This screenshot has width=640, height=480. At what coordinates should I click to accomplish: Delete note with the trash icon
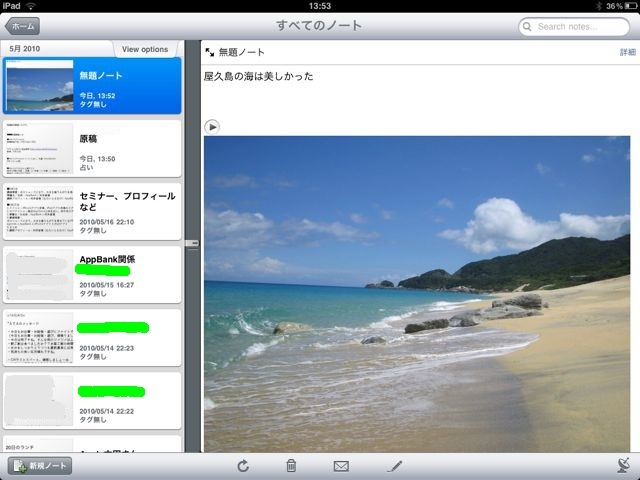(291, 466)
